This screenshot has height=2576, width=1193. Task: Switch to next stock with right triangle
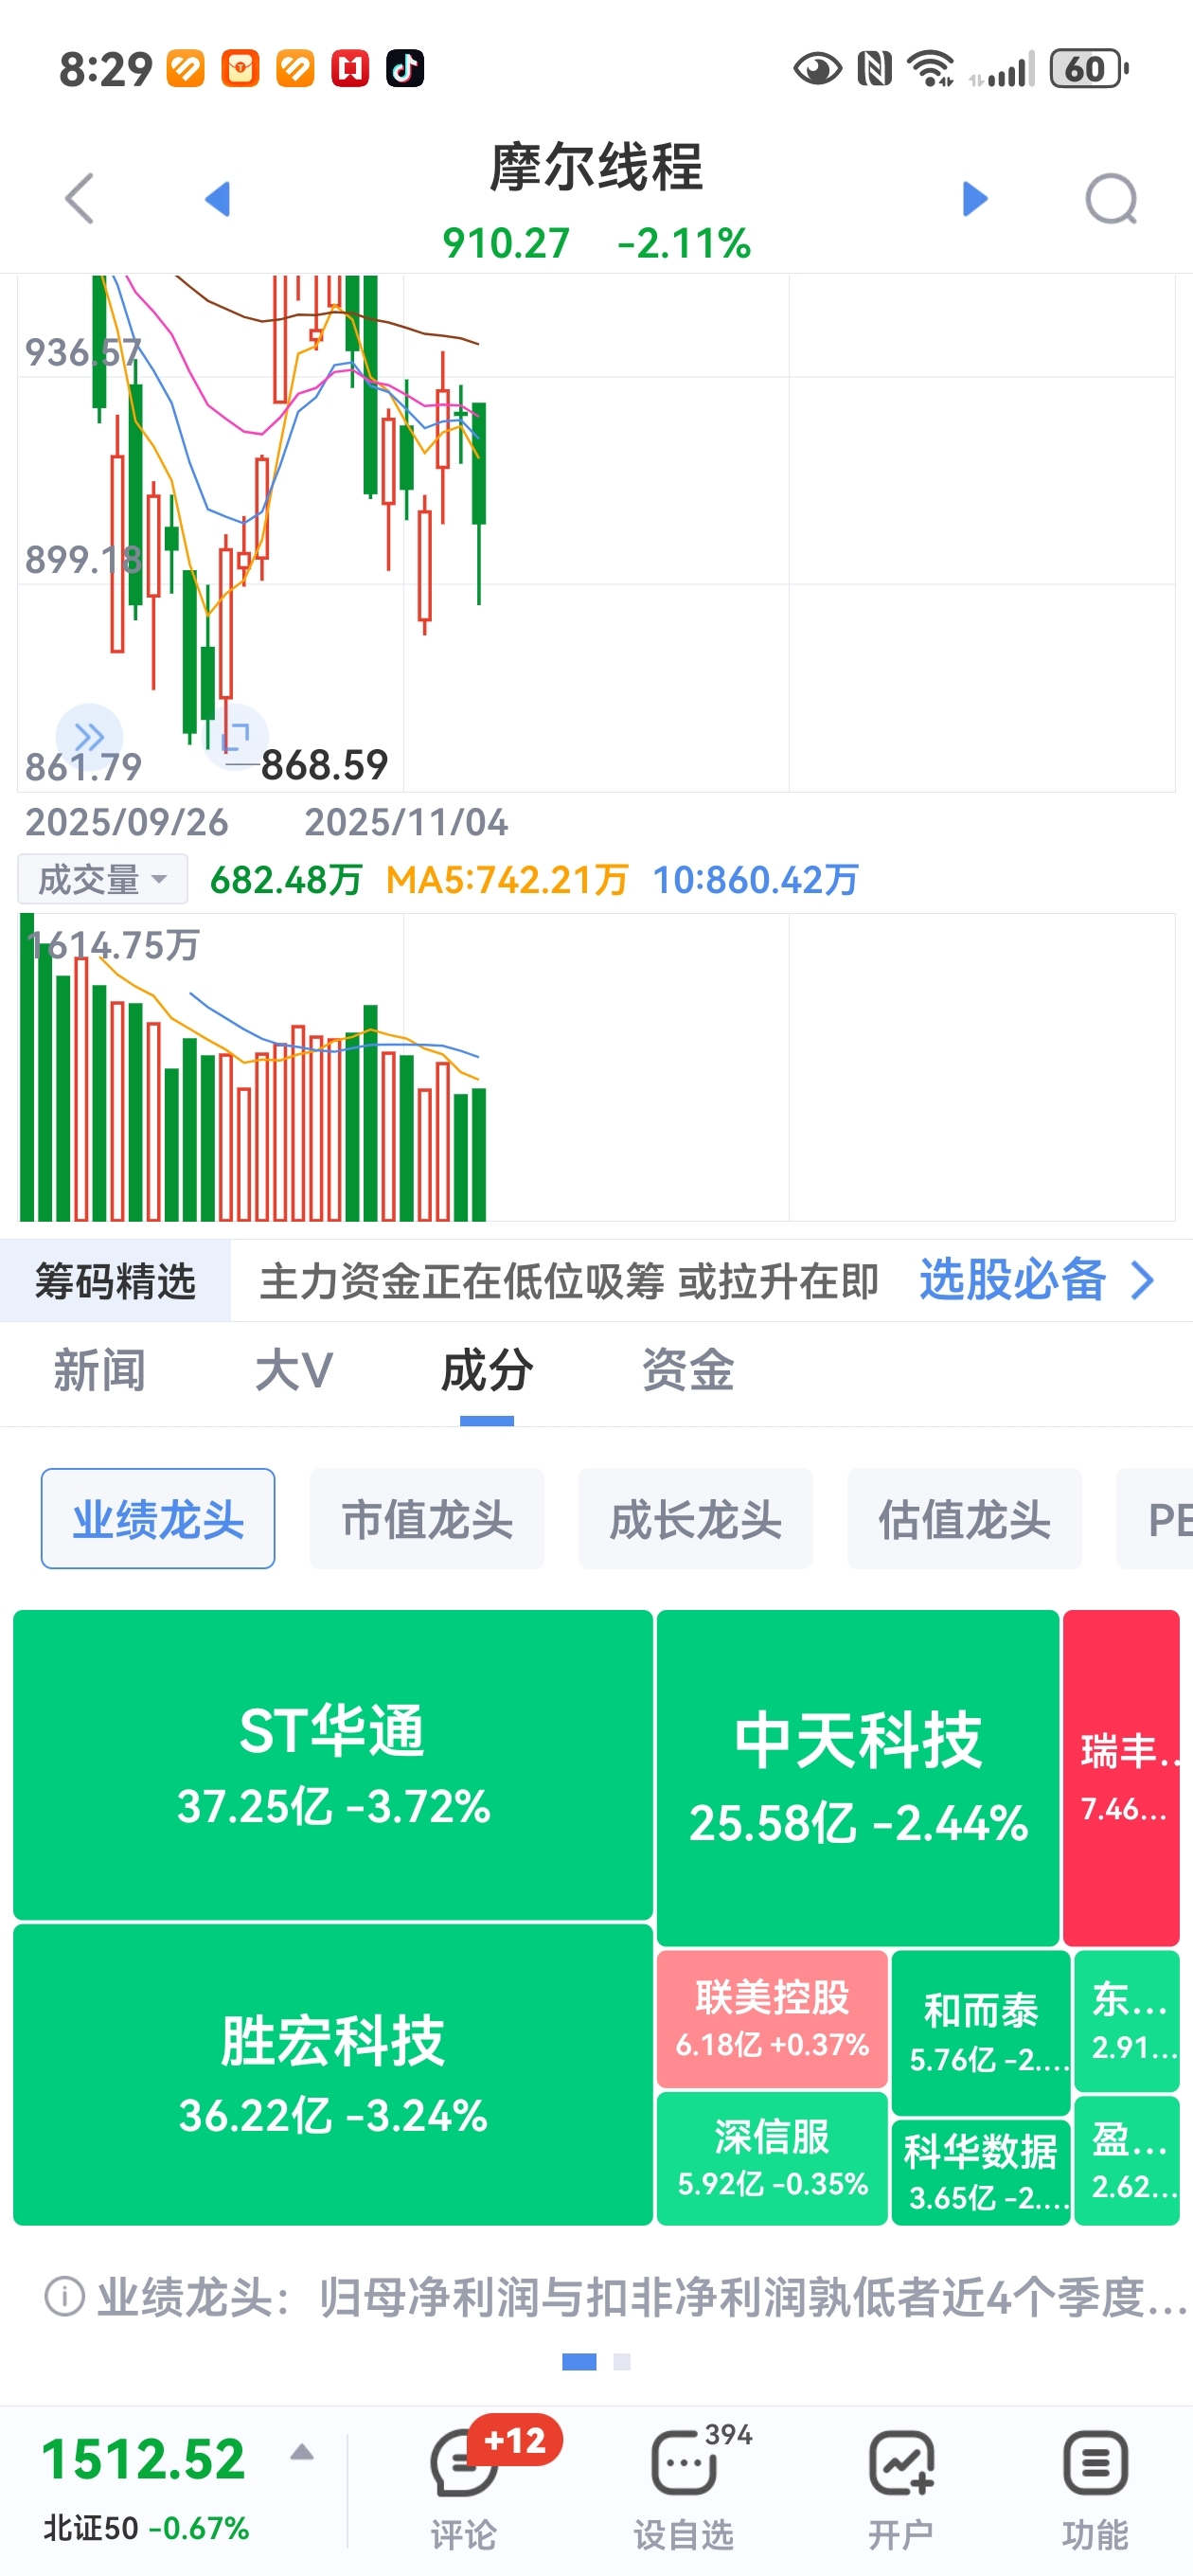point(975,198)
